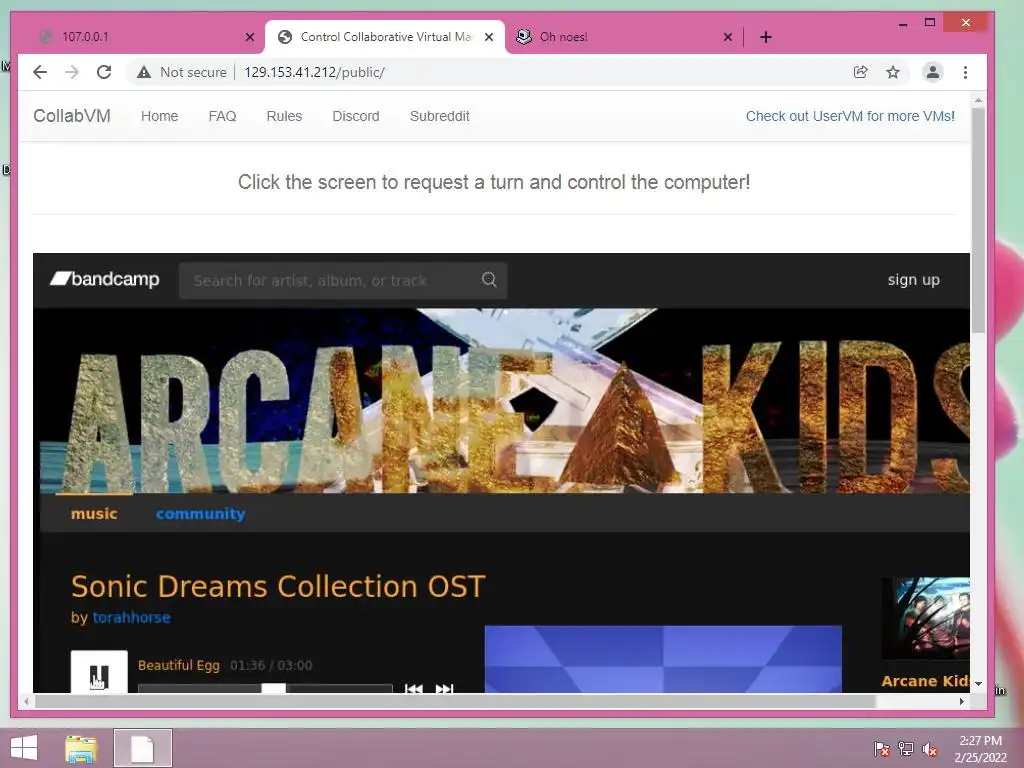Close the Oh noes! tab
Viewport: 1024px width, 768px height.
tap(728, 37)
